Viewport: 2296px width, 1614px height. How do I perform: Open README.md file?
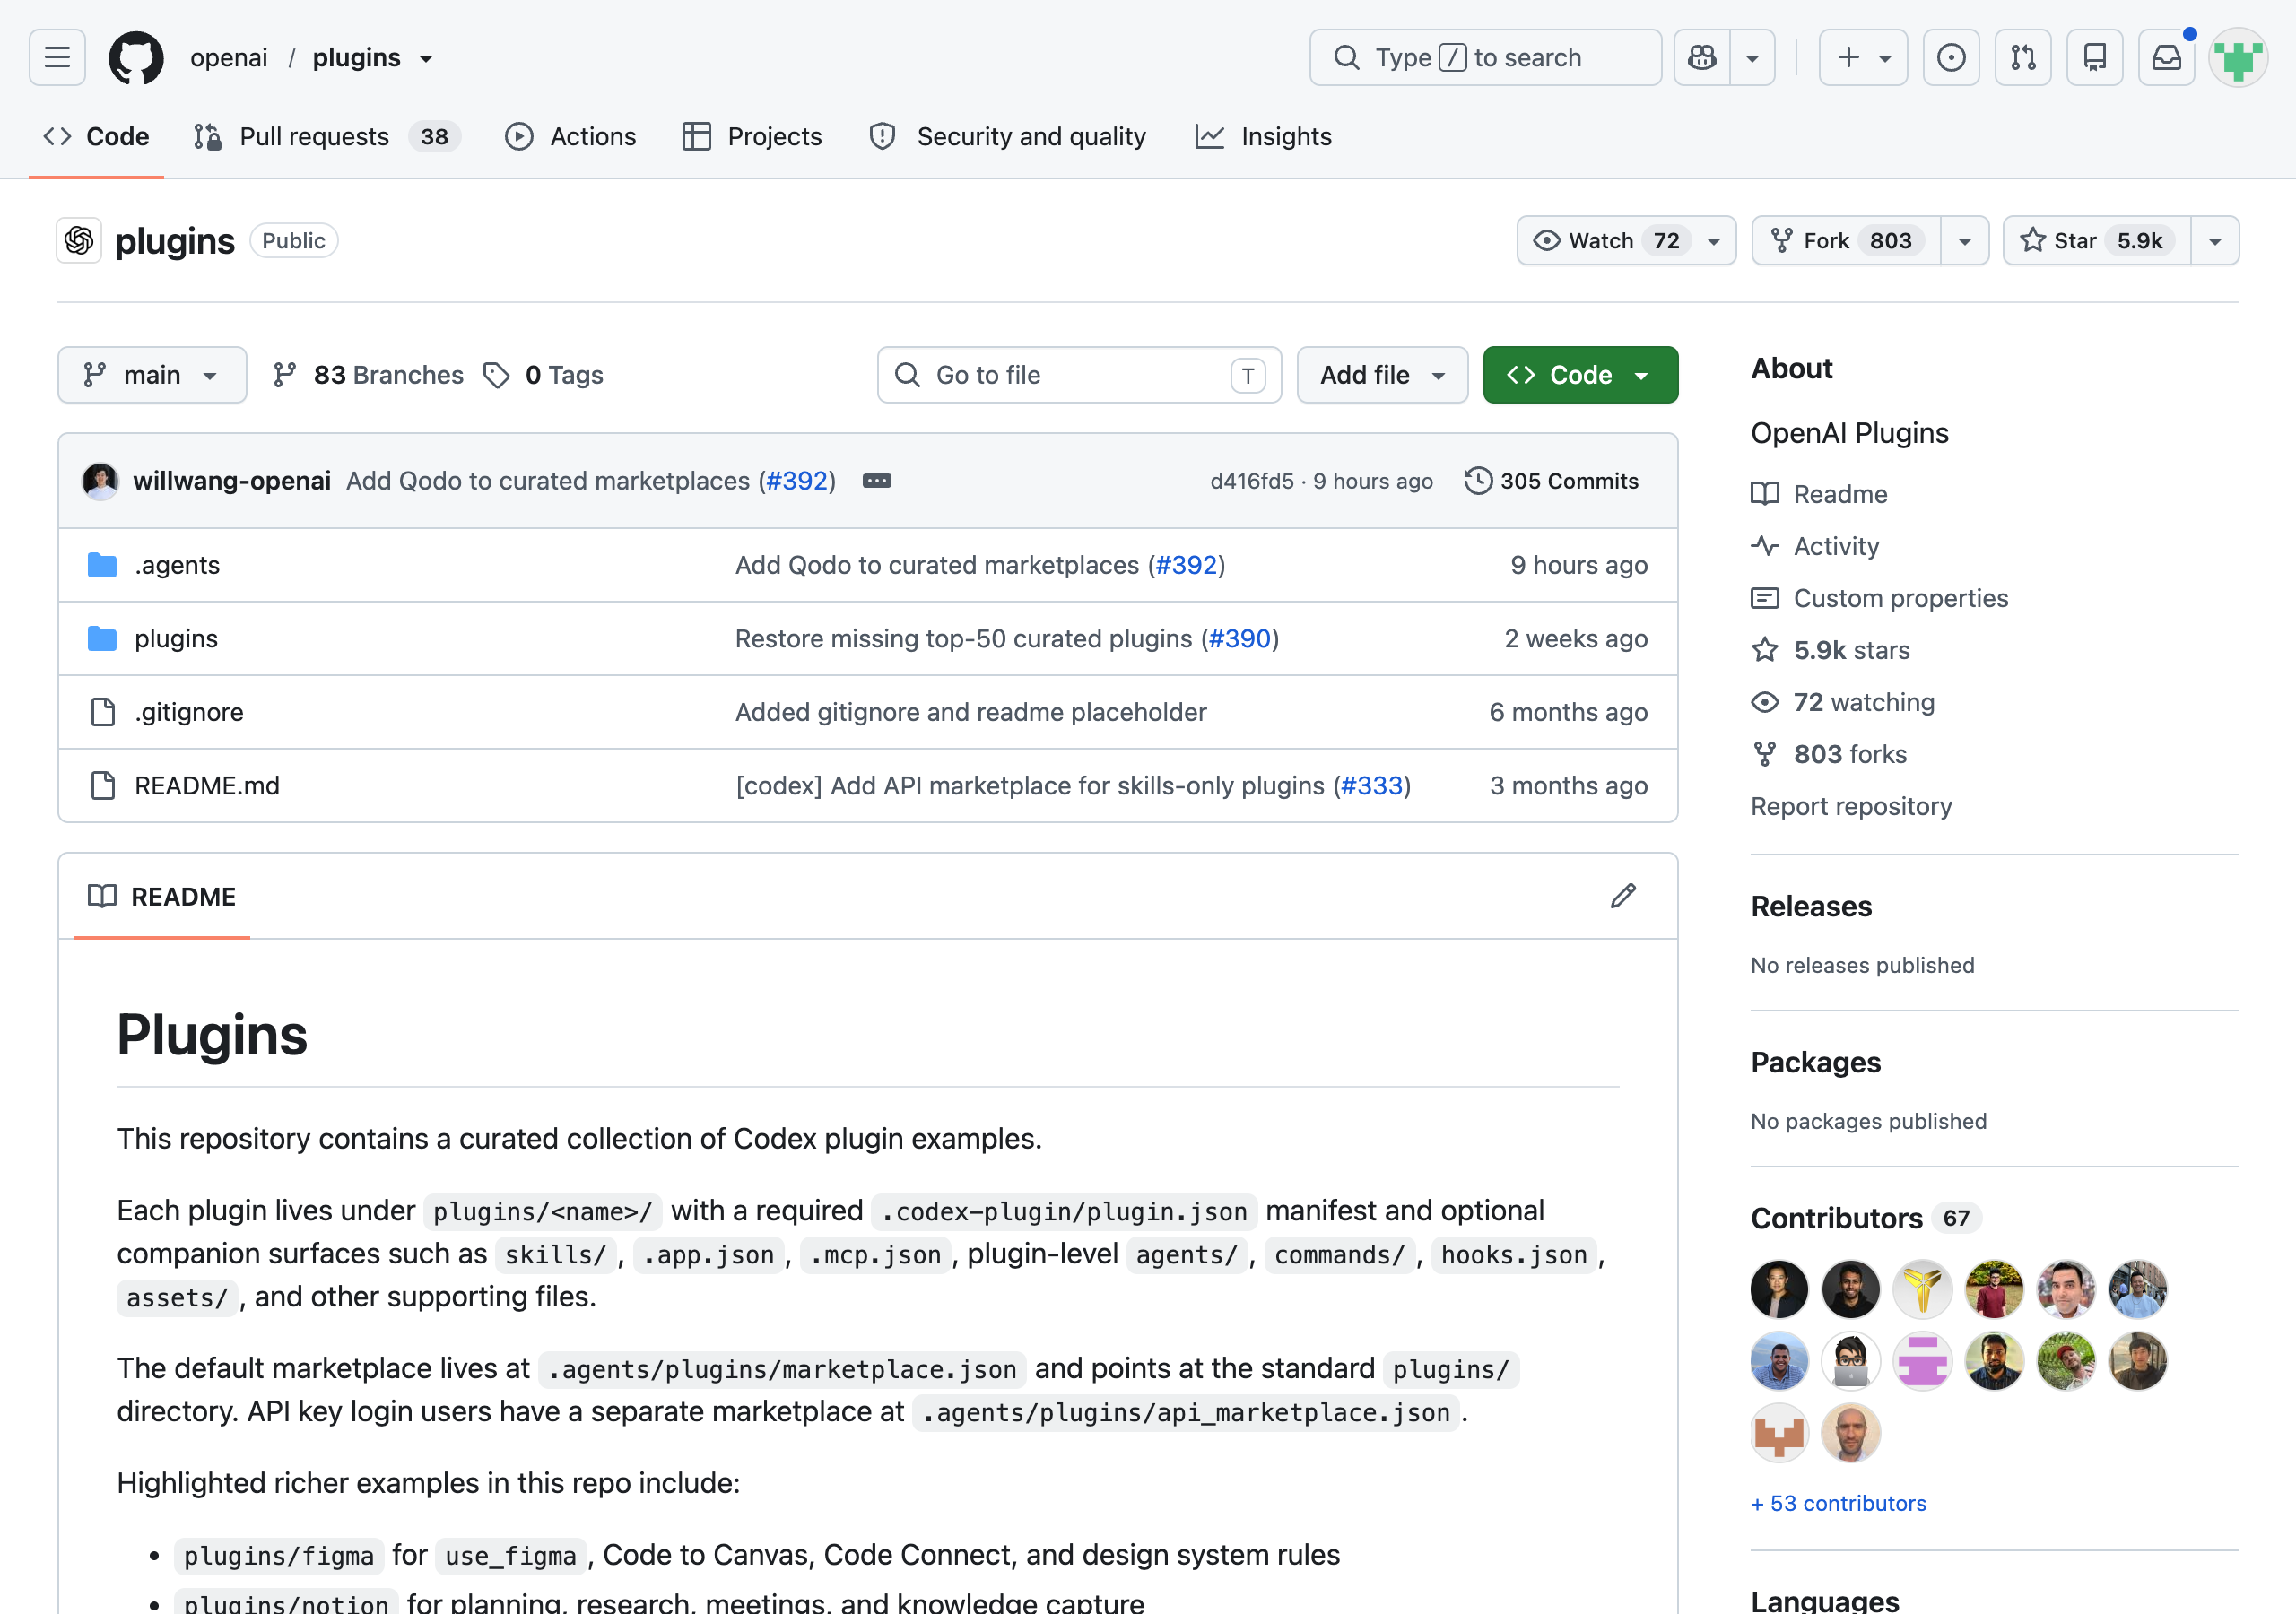(x=207, y=786)
